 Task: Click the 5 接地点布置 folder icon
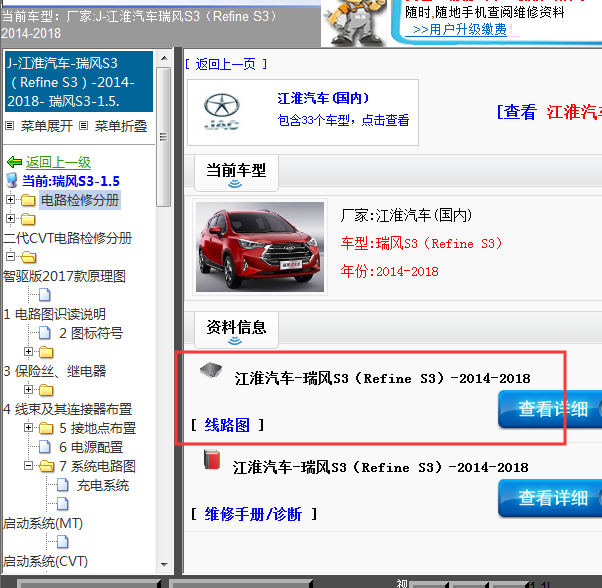click(x=46, y=428)
